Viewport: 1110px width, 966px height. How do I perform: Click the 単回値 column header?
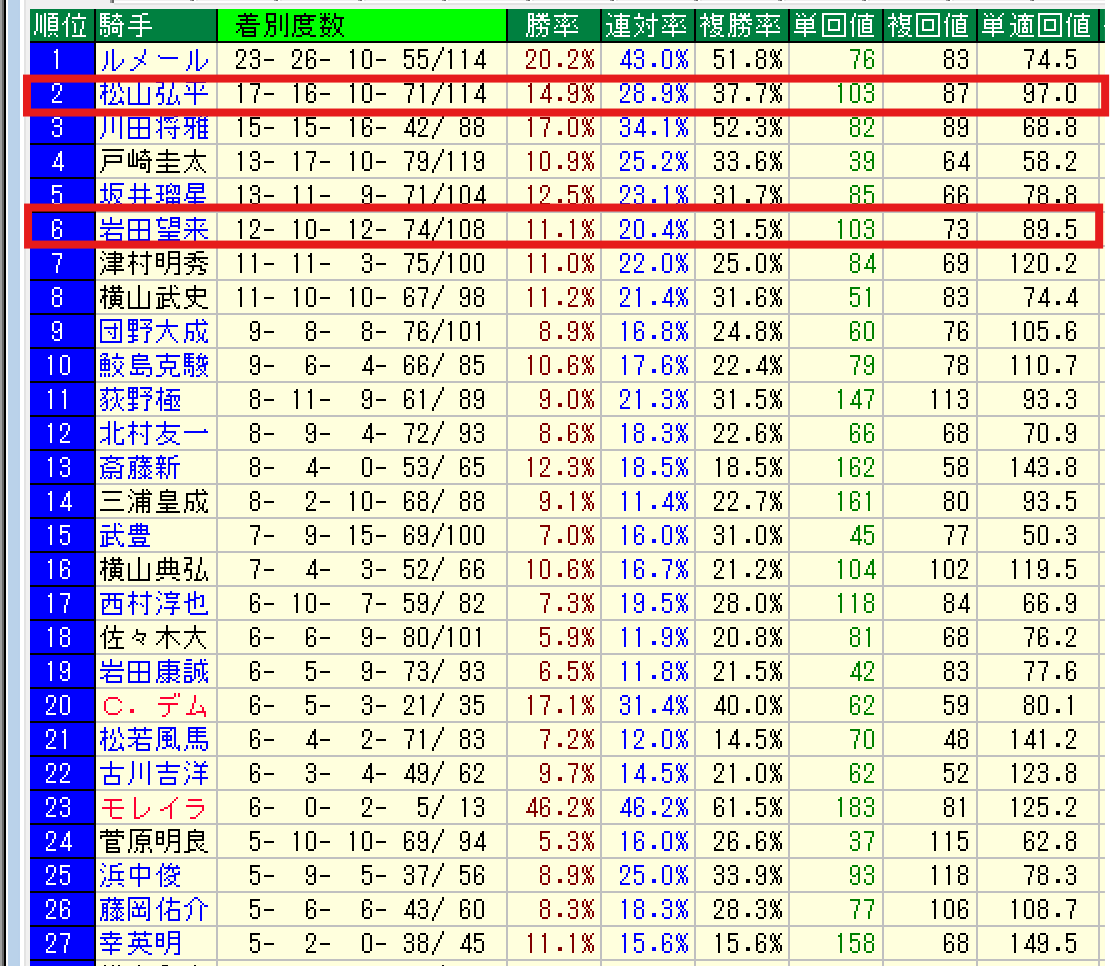pyautogui.click(x=834, y=25)
